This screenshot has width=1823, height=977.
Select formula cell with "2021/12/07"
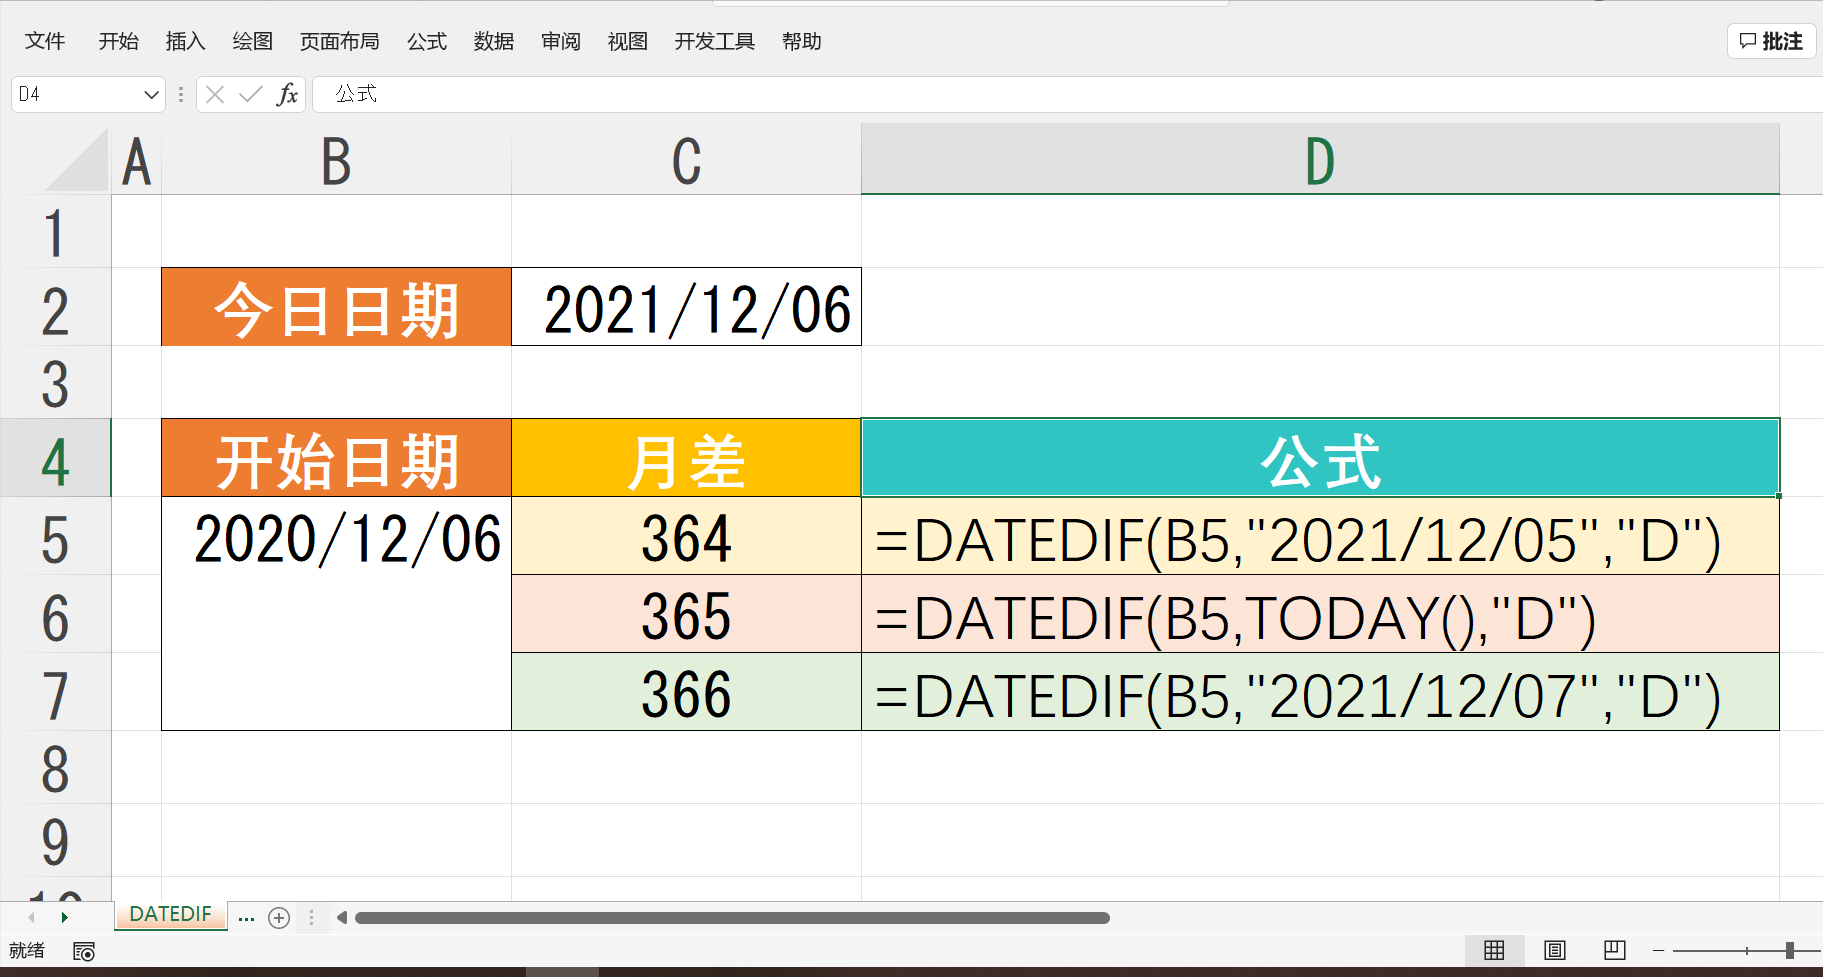(1320, 692)
